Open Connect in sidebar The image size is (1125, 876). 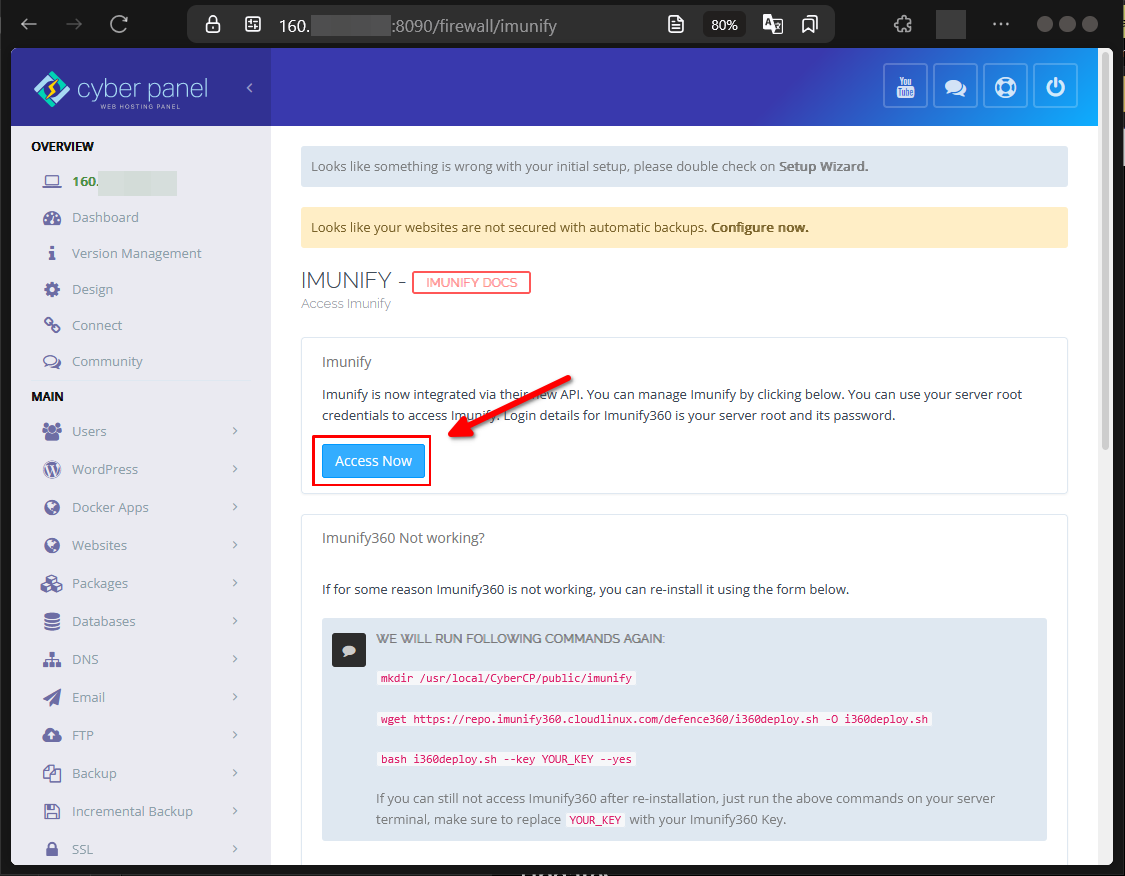coord(97,325)
